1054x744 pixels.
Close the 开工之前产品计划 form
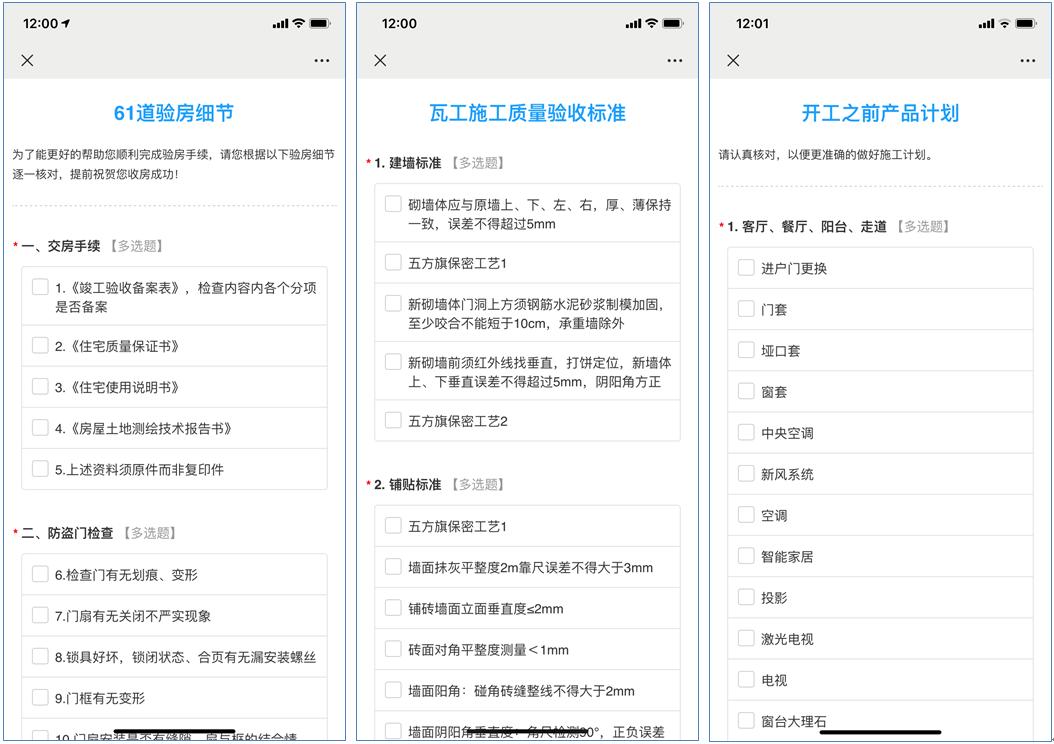click(732, 60)
